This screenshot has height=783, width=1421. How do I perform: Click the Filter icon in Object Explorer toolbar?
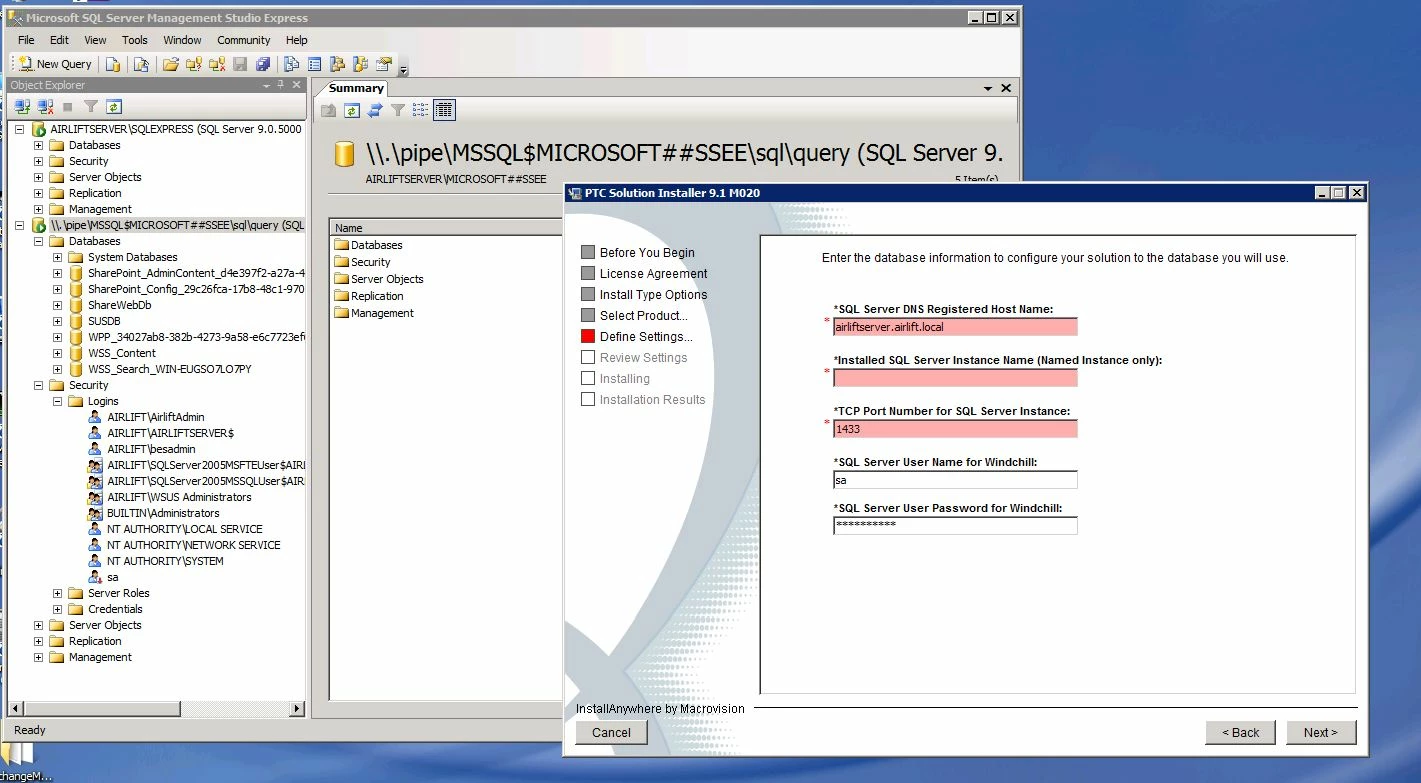[91, 107]
